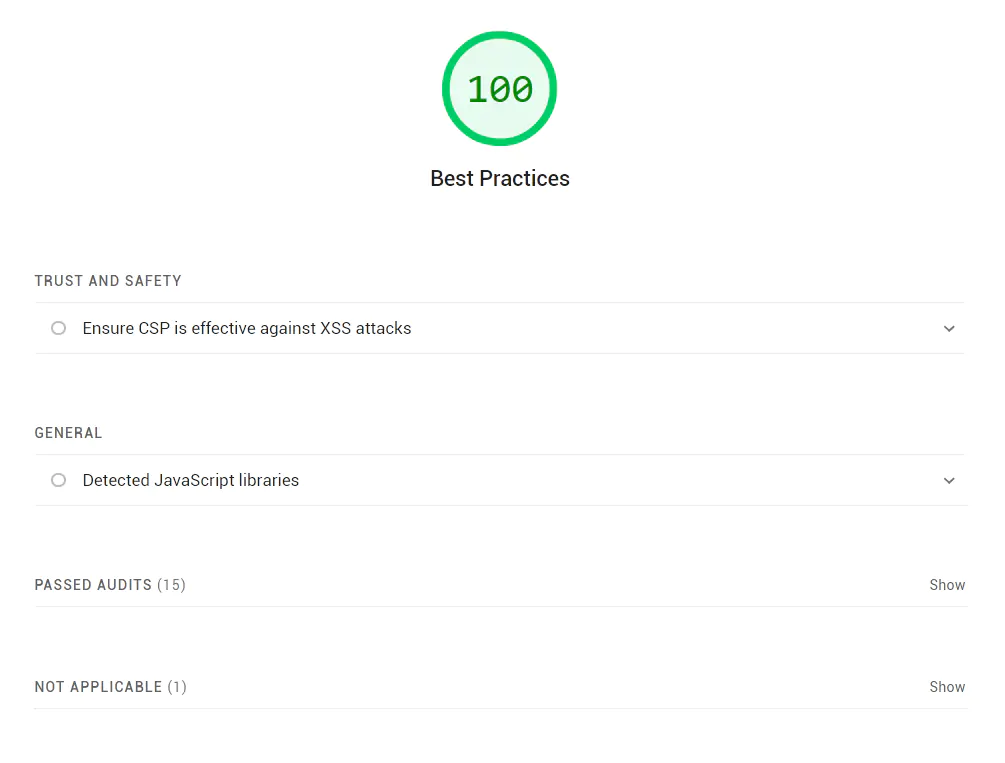Click the Best Practices category label
Image resolution: width=1005 pixels, height=763 pixels.
499,178
